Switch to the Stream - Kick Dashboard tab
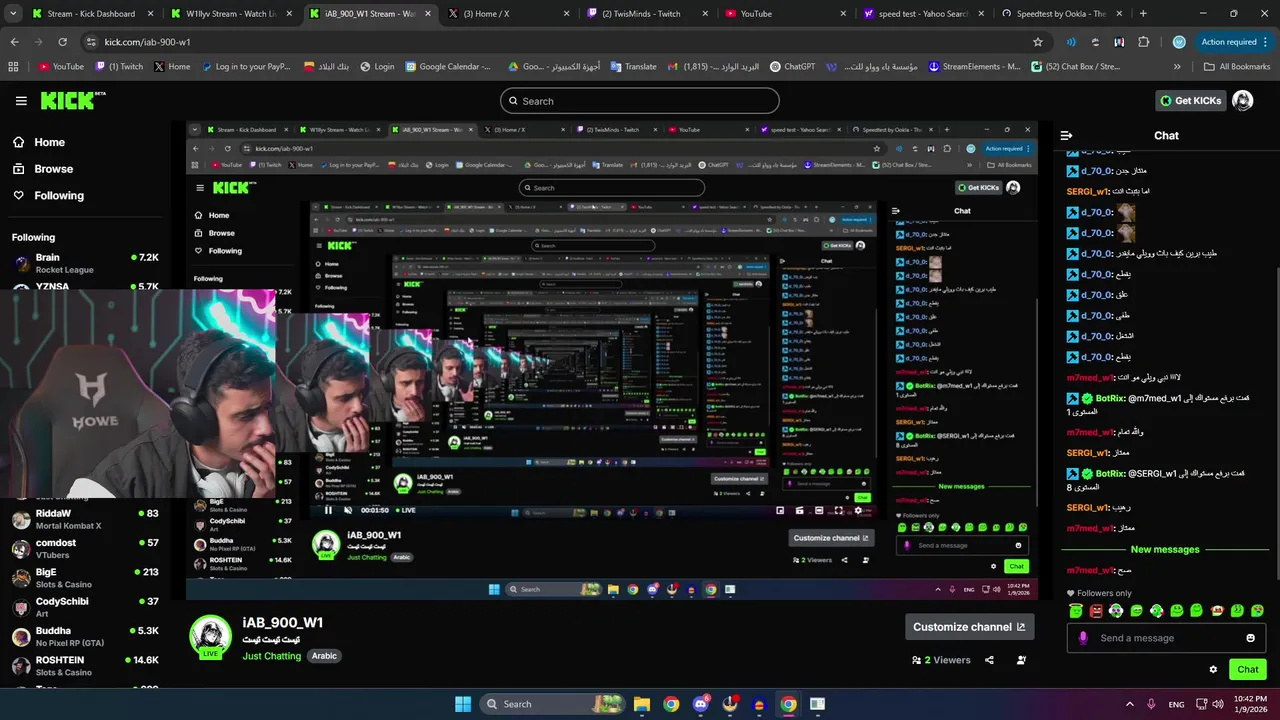The height and width of the screenshot is (720, 1280). click(91, 14)
